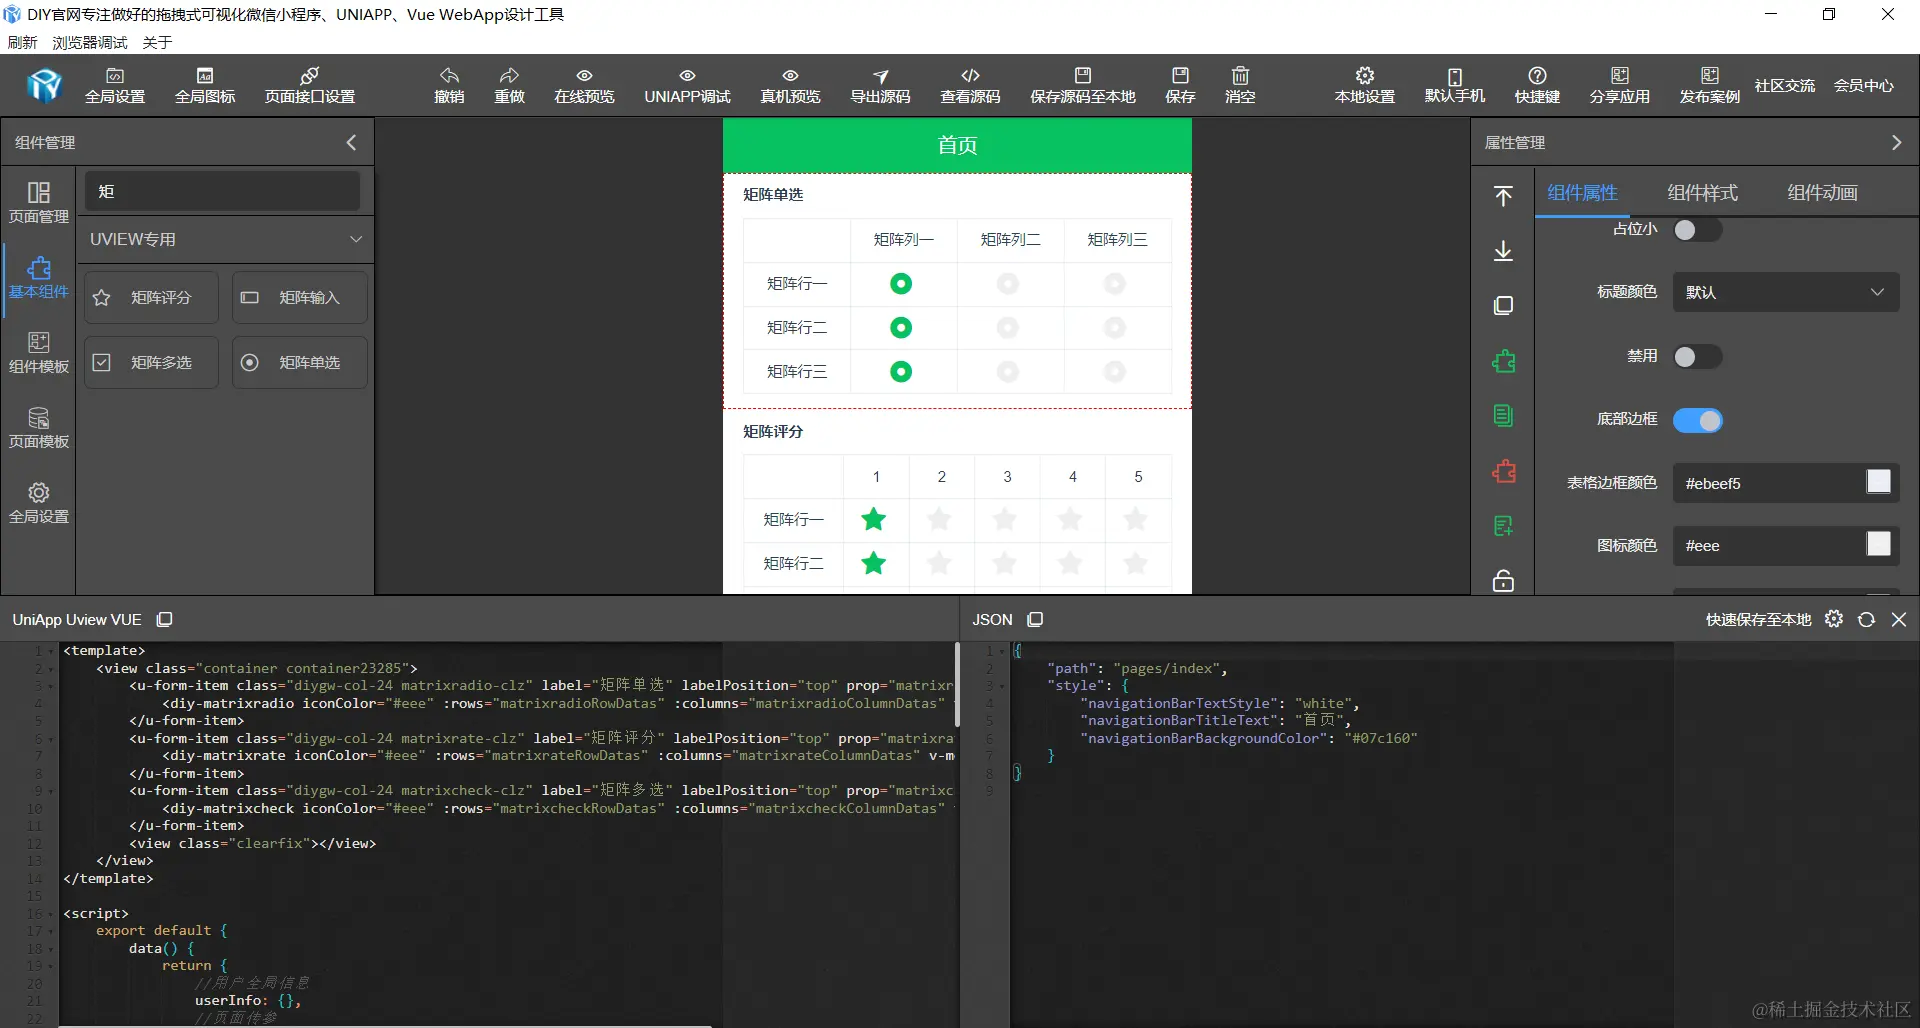Open 本地设置 local settings

pyautogui.click(x=1365, y=86)
